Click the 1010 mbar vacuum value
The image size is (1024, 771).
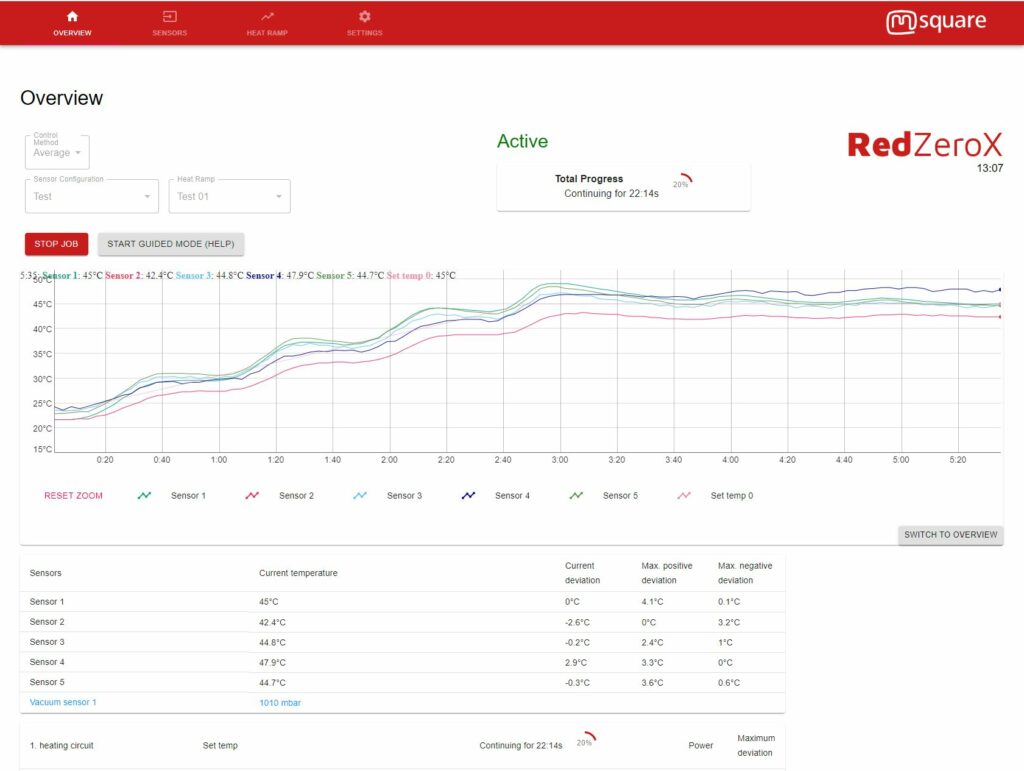[280, 703]
